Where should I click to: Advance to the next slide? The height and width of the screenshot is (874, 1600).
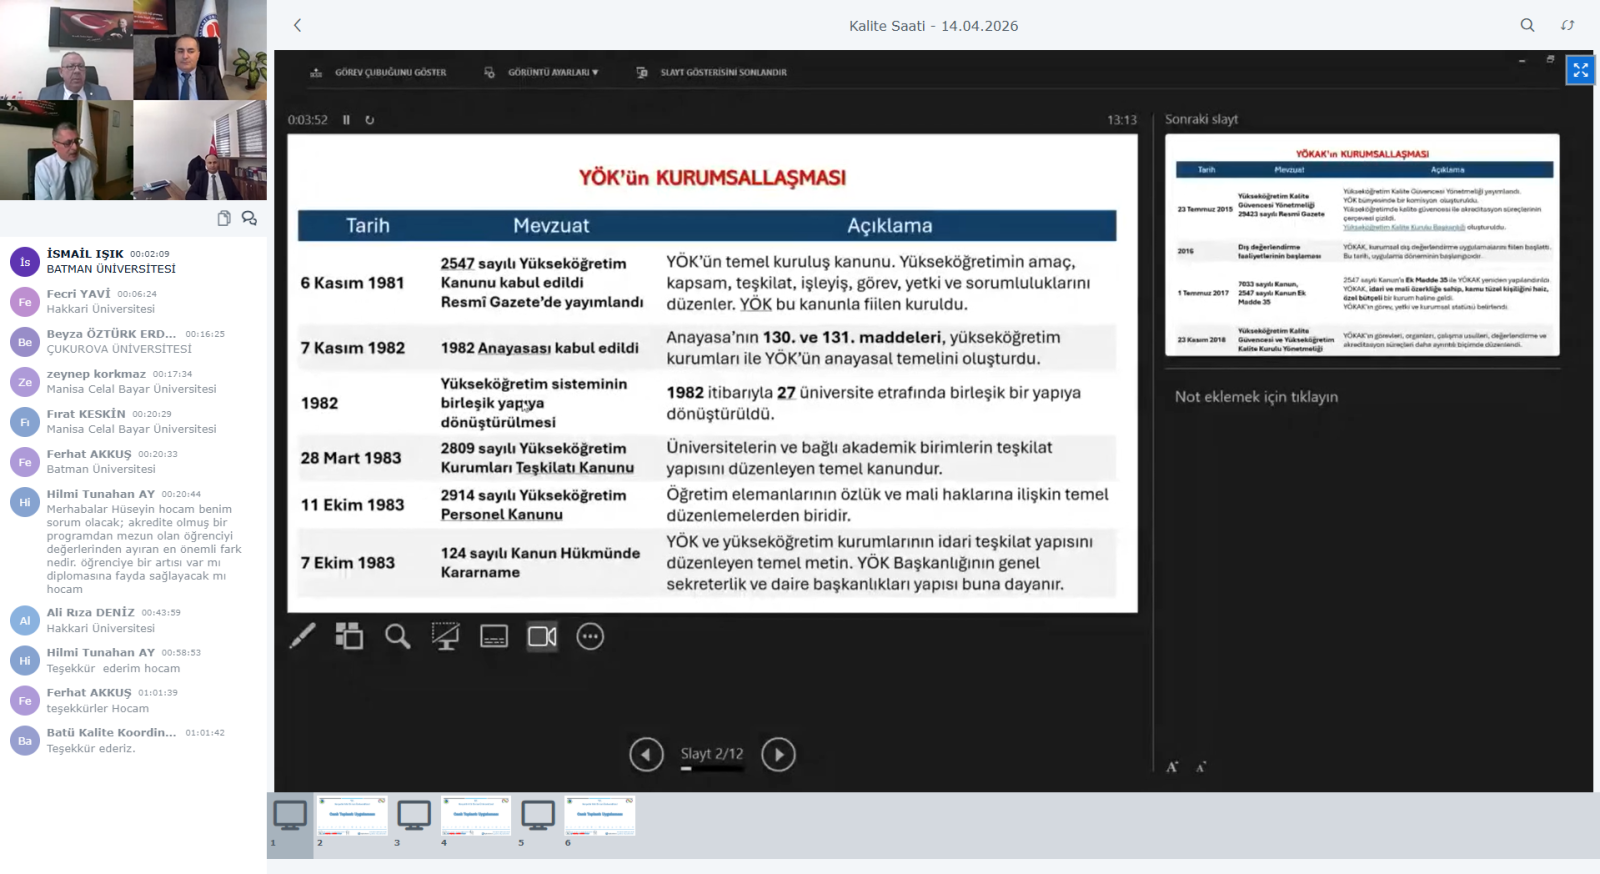click(x=778, y=754)
